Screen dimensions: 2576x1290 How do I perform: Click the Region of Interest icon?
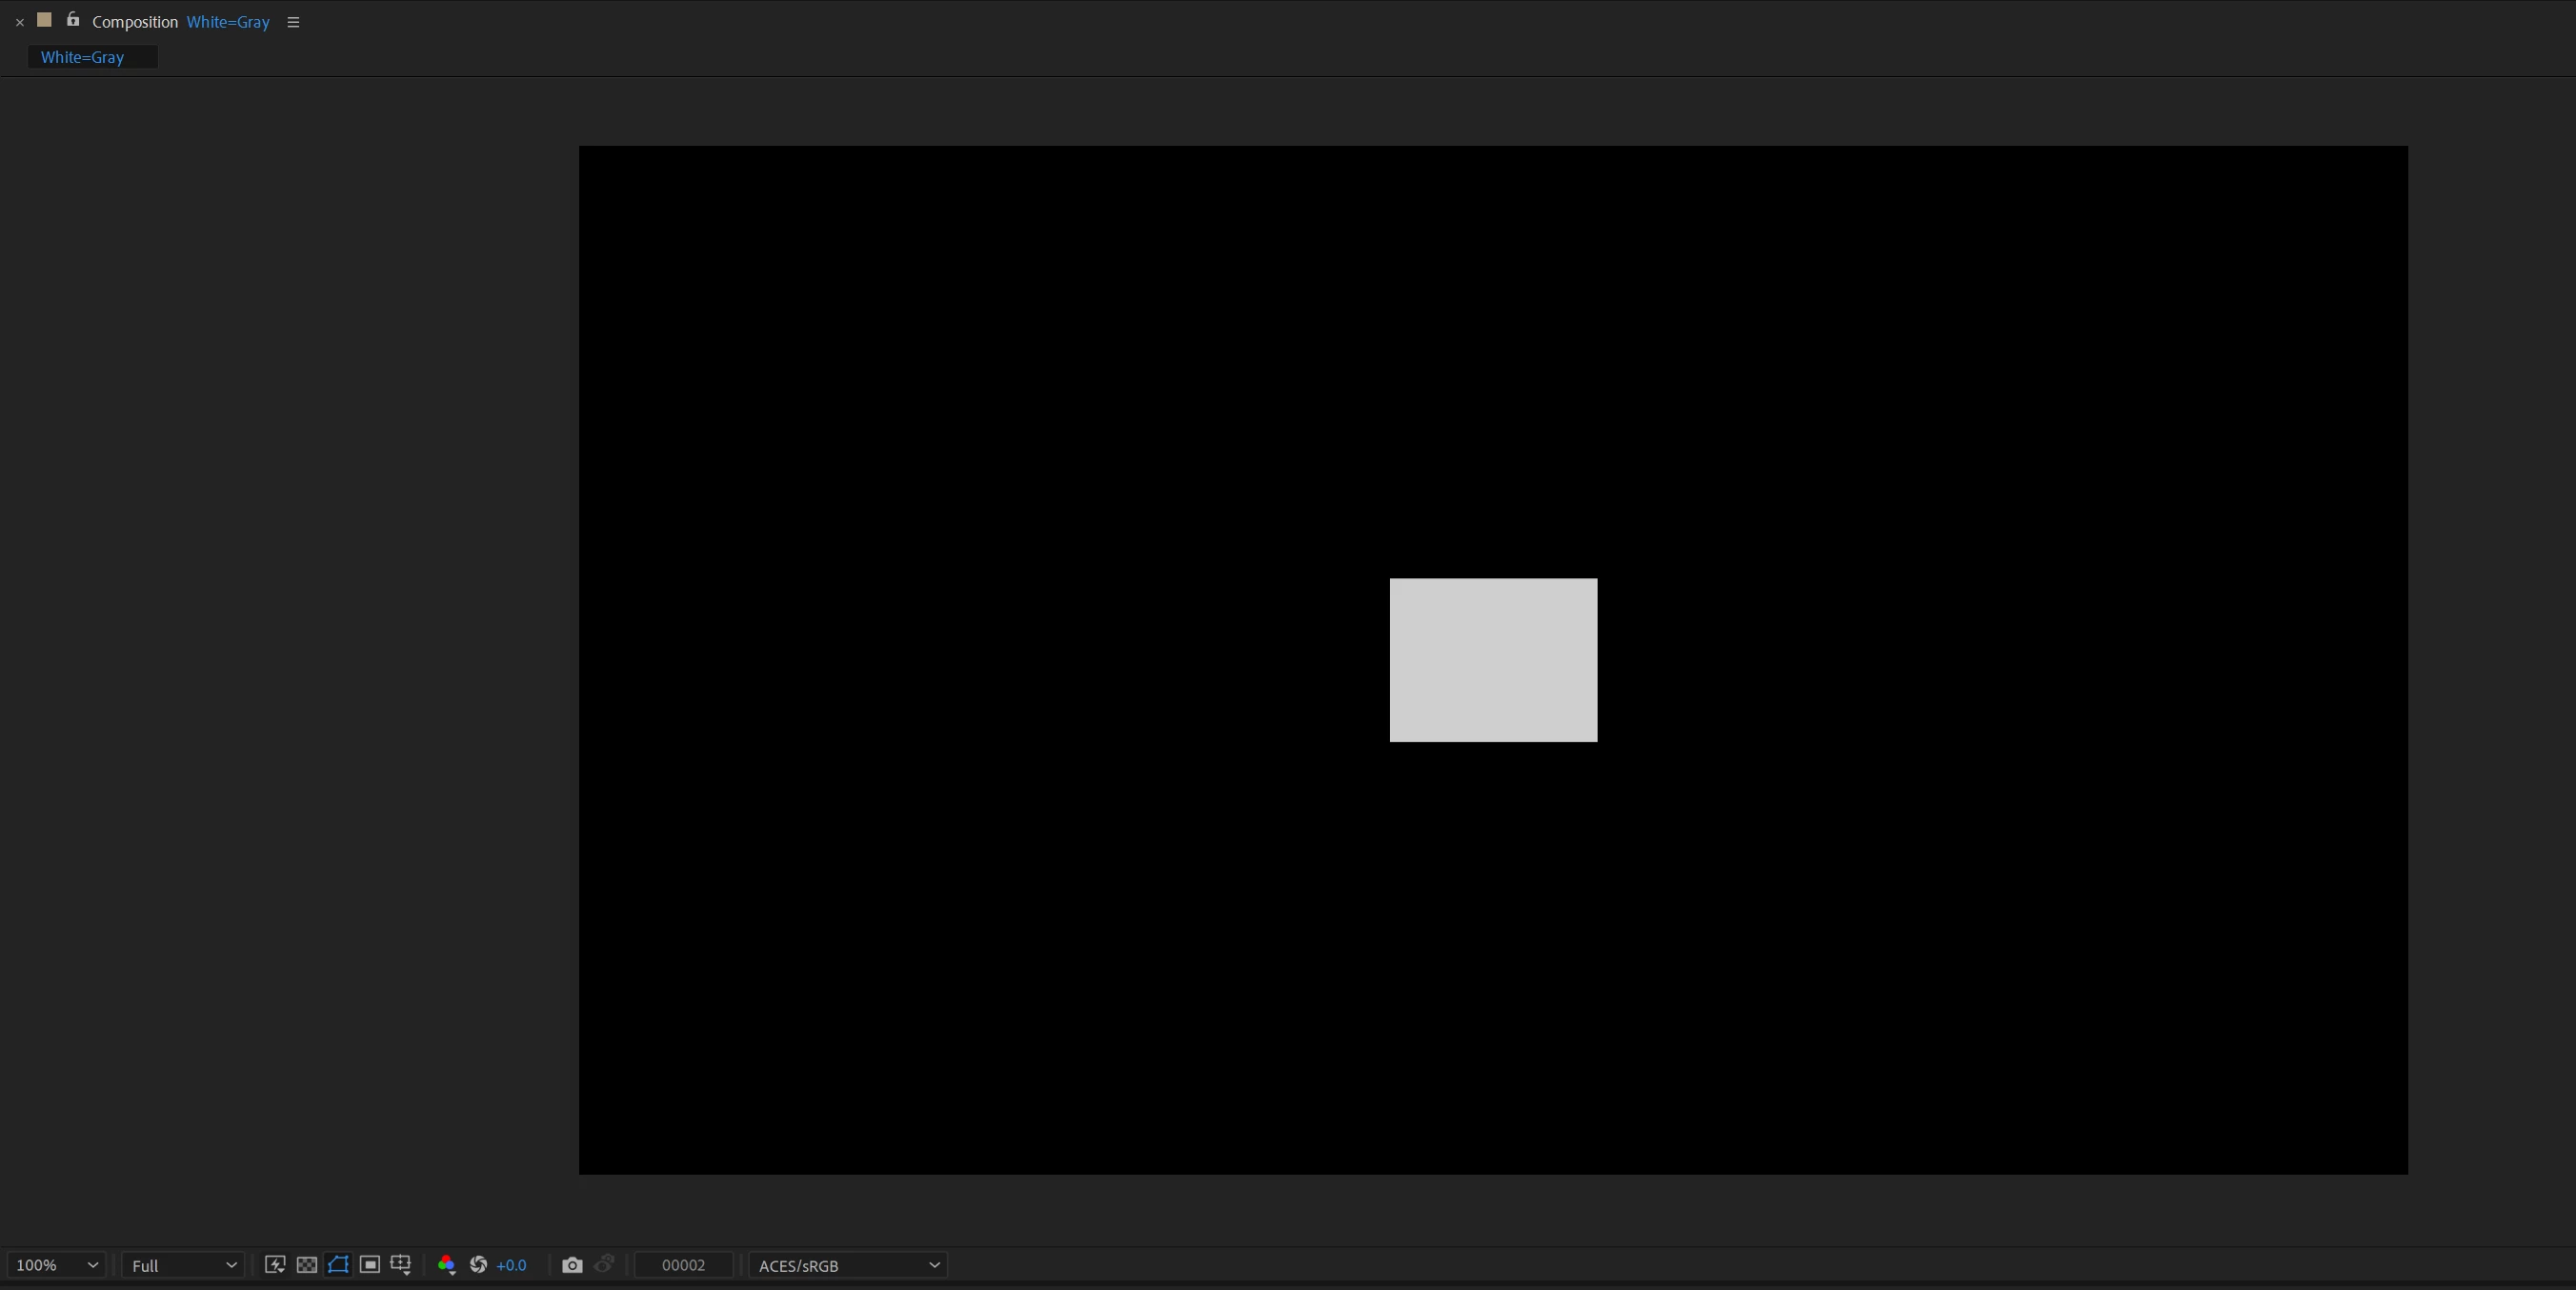tap(370, 1265)
